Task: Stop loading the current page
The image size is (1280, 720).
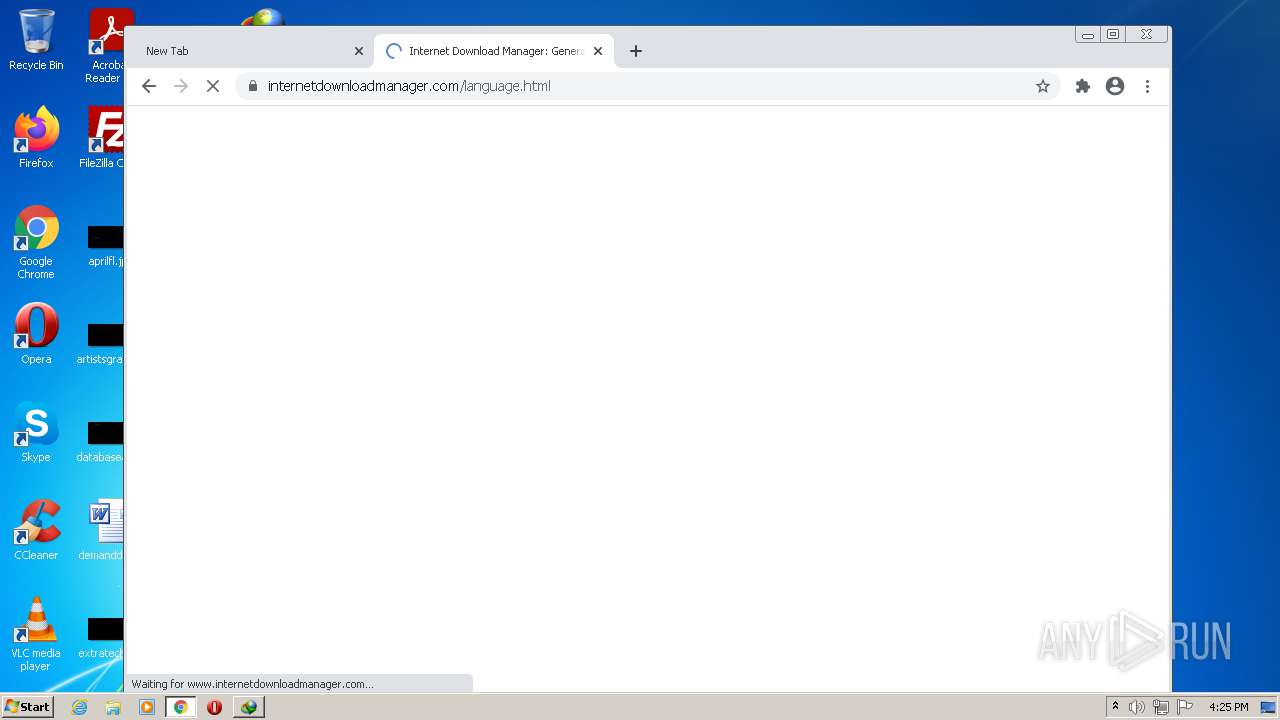Action: point(213,86)
